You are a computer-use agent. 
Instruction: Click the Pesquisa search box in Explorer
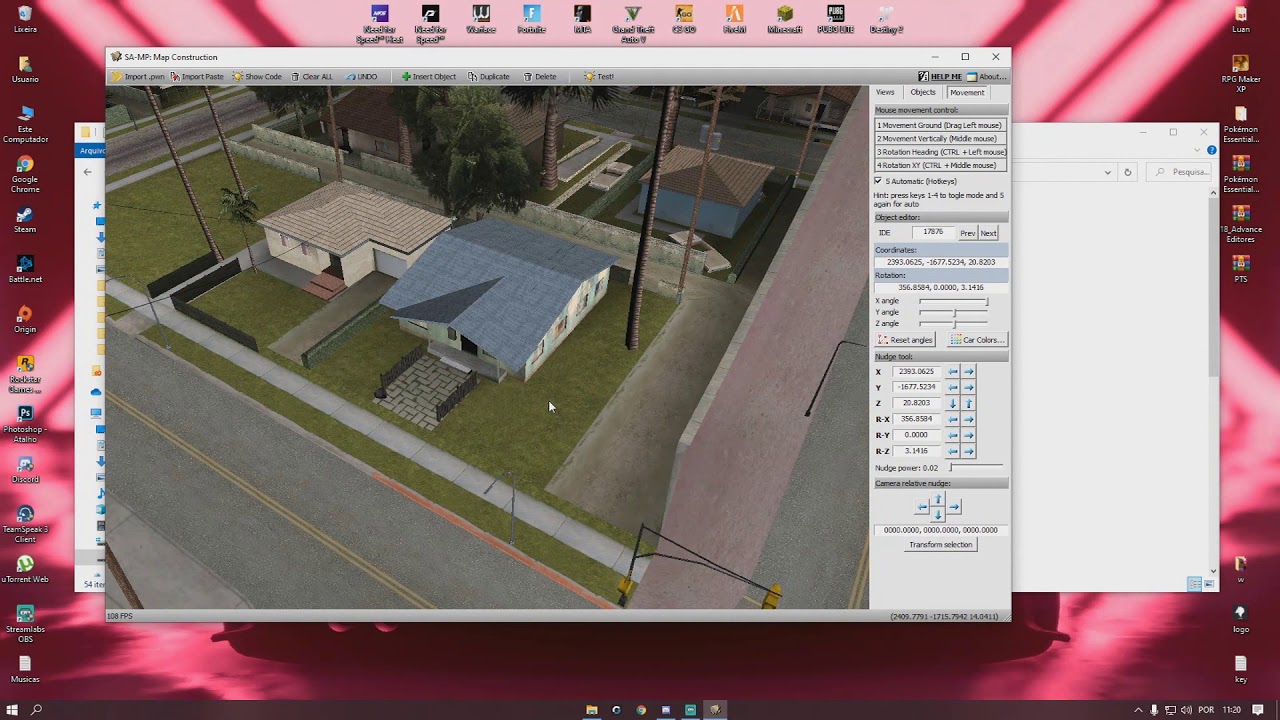click(1179, 172)
